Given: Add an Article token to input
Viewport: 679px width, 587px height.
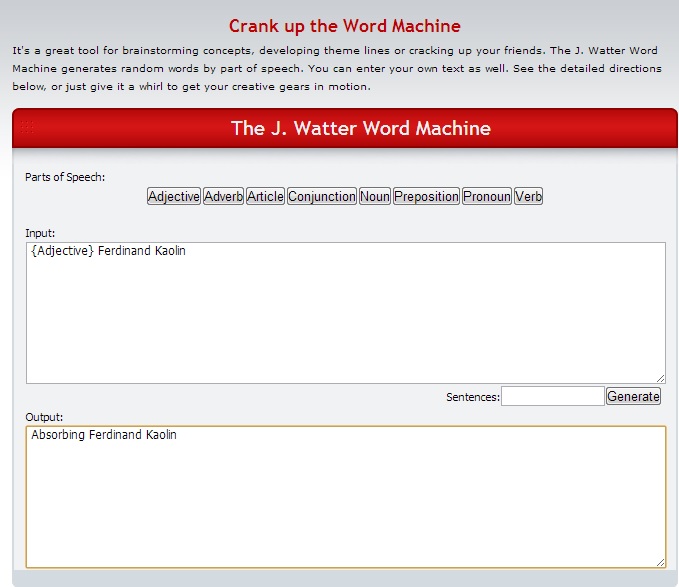Looking at the screenshot, I should tap(265, 197).
